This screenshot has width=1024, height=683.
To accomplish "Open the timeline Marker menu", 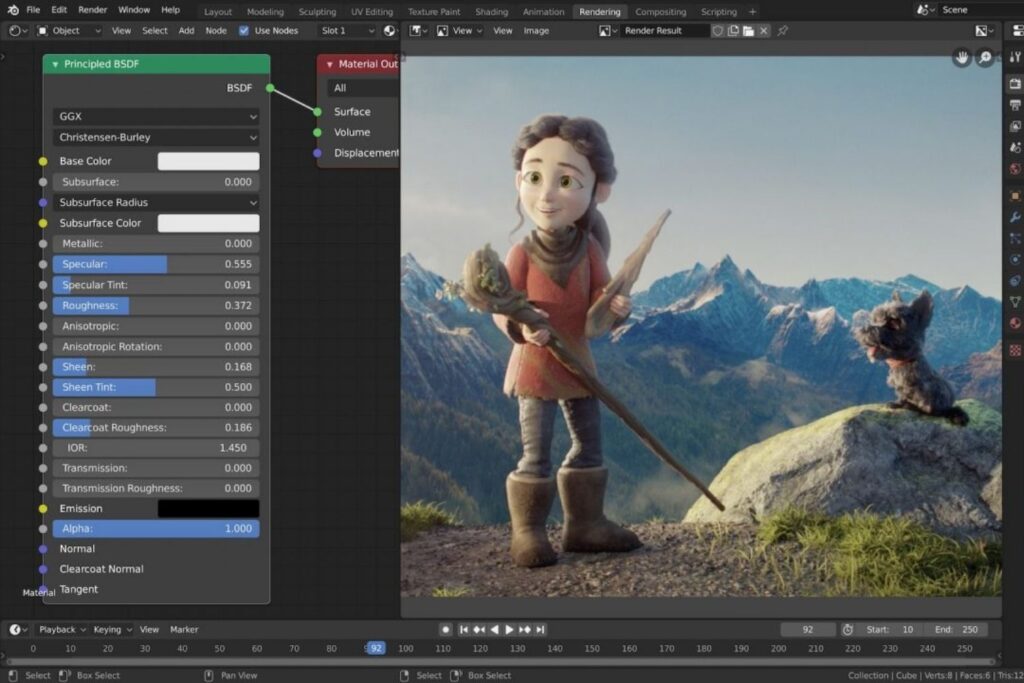I will pos(184,629).
